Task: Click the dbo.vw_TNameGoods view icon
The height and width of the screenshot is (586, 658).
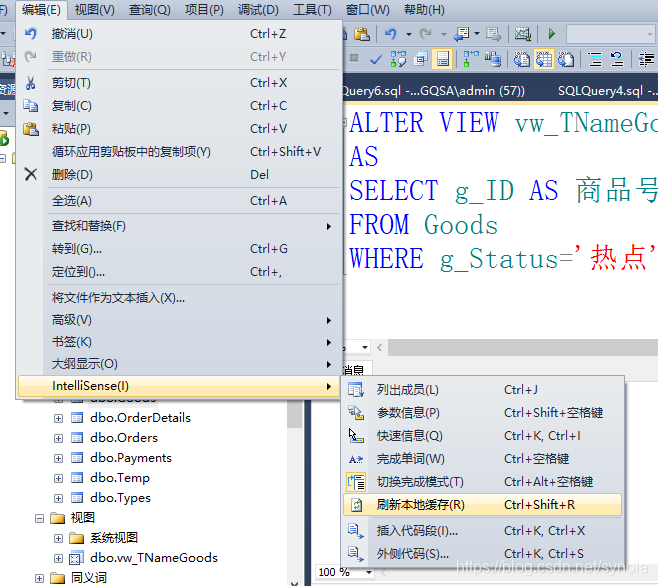Action: pyautogui.click(x=76, y=558)
